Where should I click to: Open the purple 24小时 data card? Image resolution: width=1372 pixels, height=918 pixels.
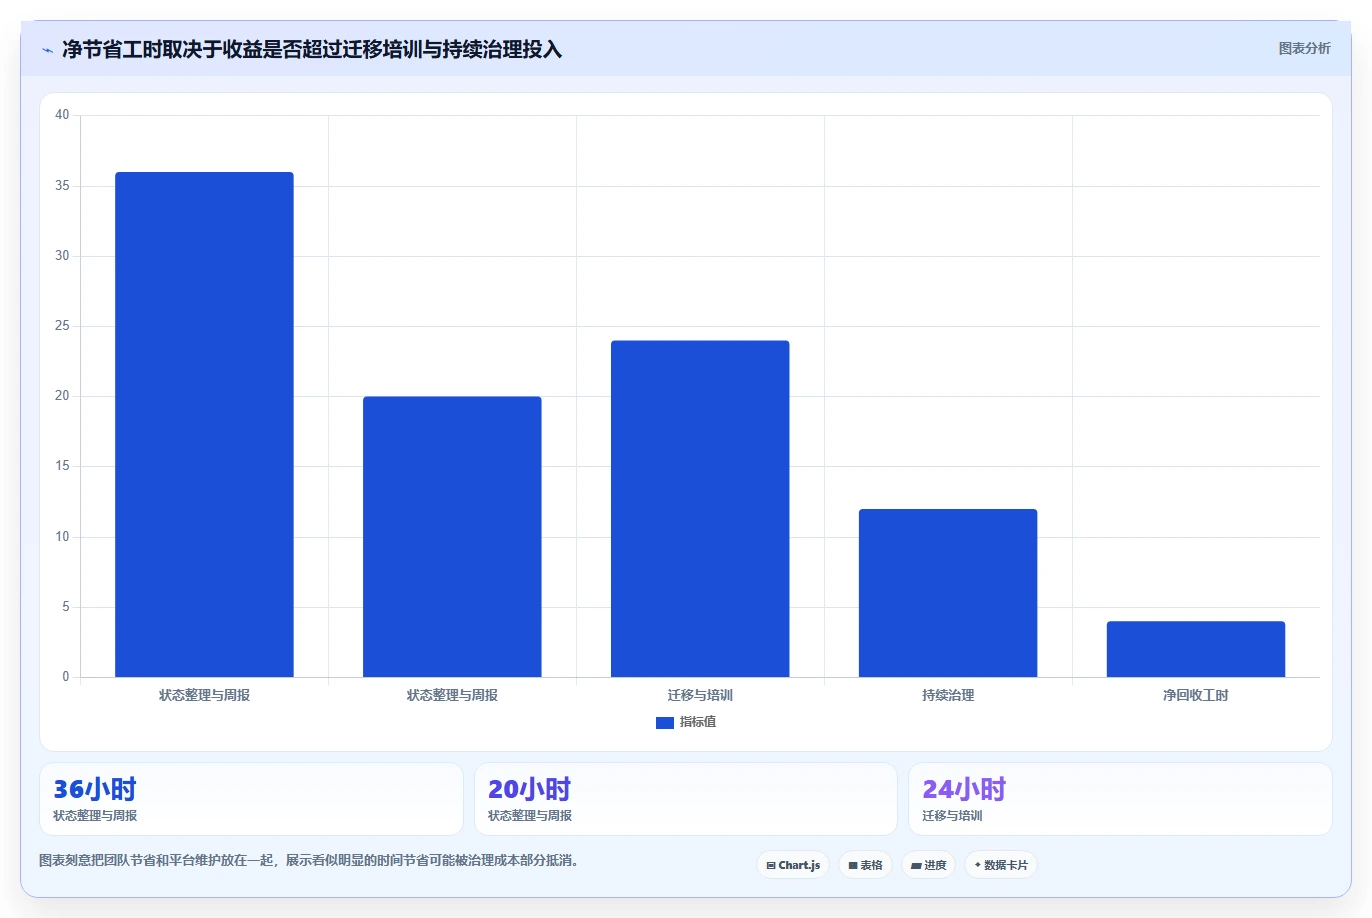pos(1120,799)
